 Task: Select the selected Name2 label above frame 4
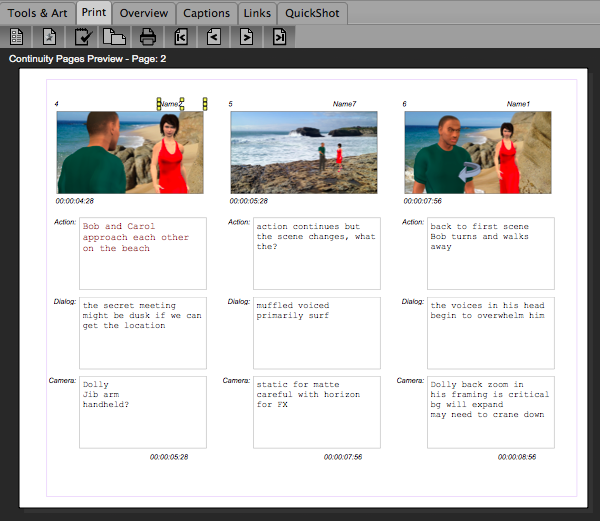171,104
